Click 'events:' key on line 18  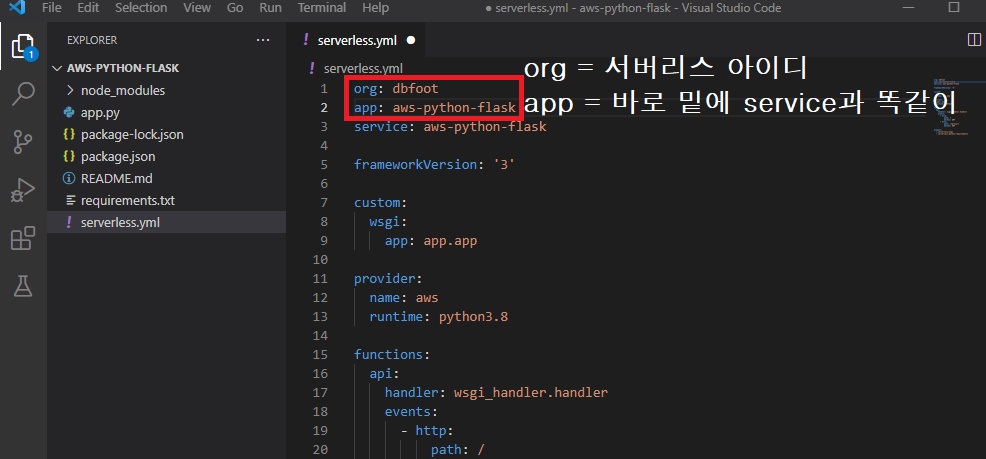[411, 411]
